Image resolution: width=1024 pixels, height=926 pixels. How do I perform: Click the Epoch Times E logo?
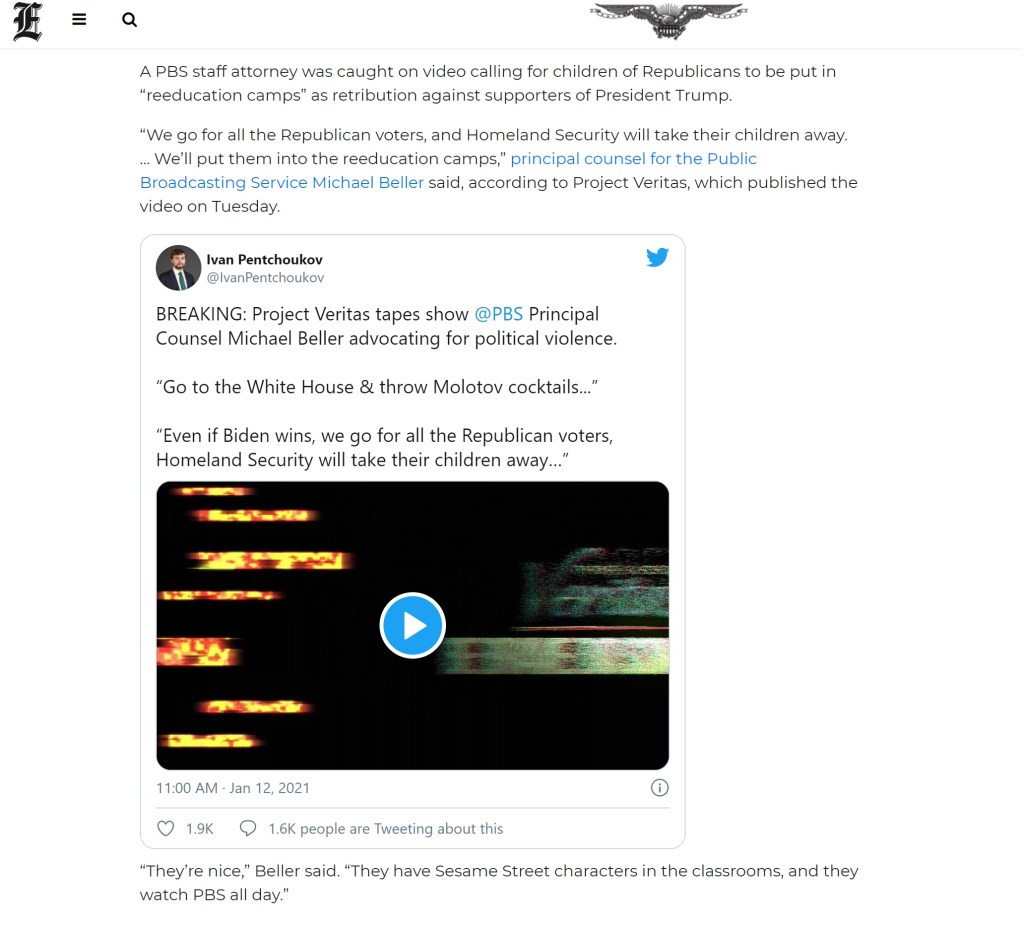coord(27,21)
